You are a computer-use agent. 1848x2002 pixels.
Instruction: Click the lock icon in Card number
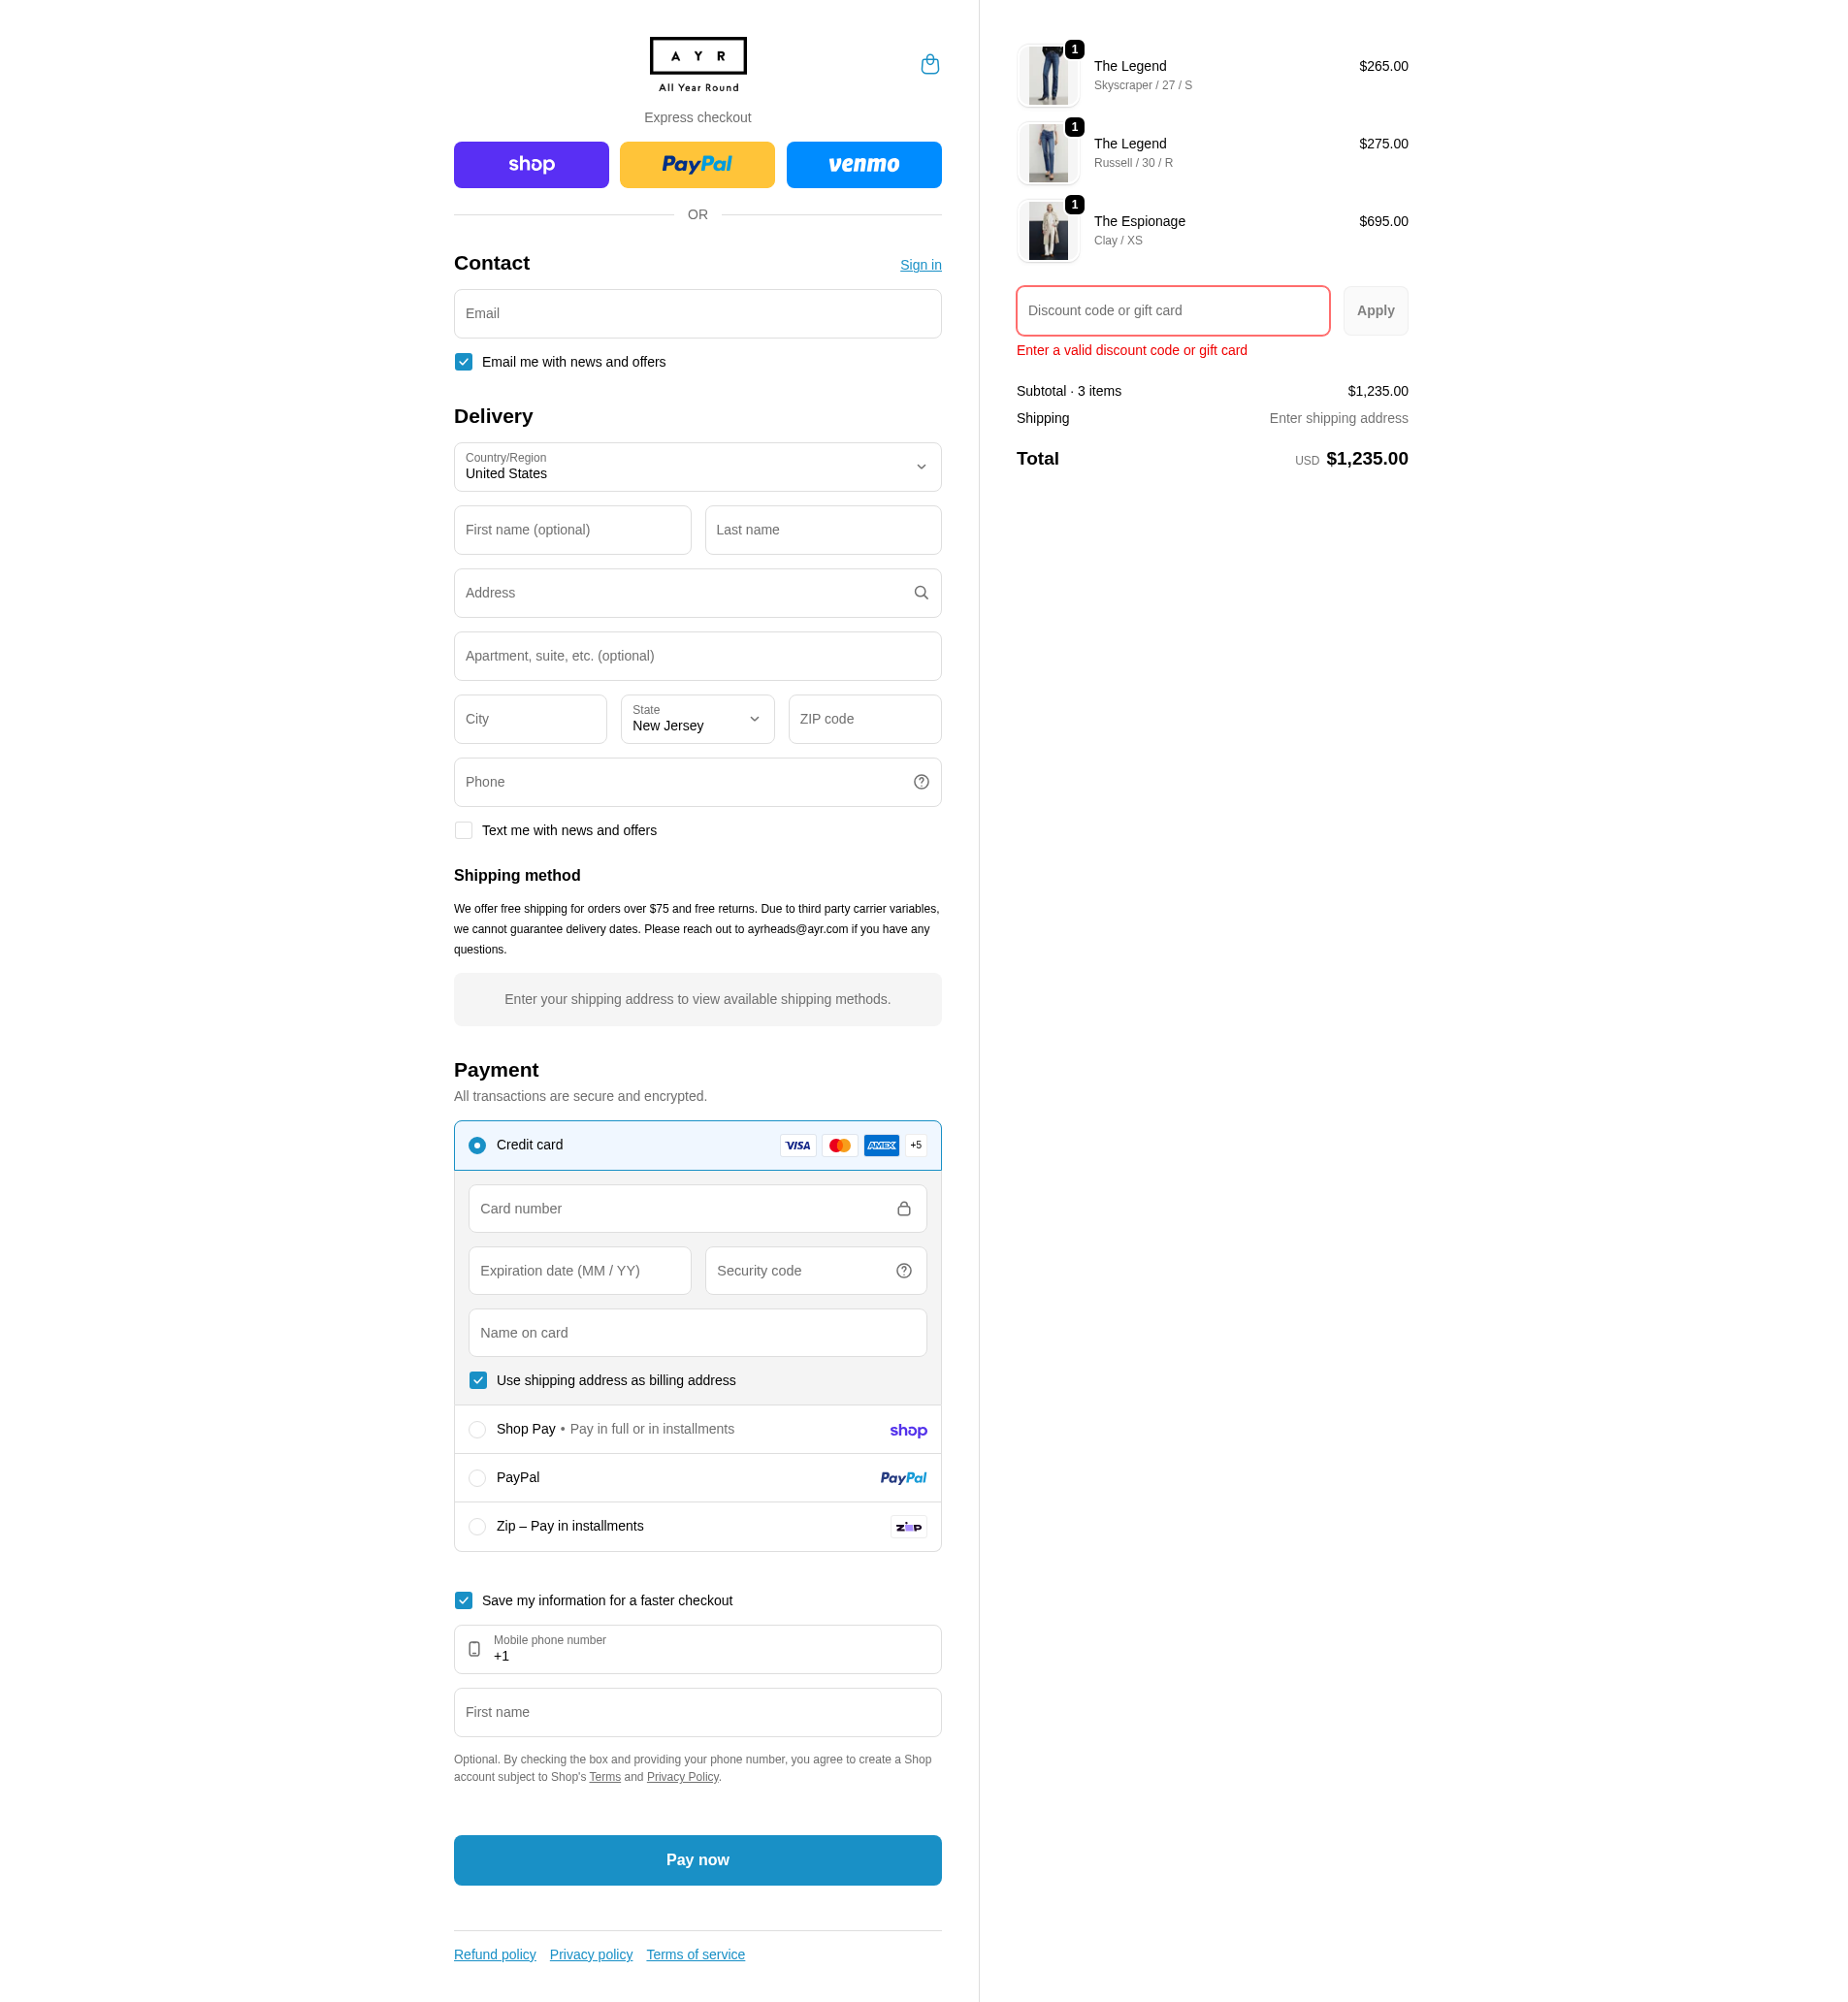click(903, 1209)
